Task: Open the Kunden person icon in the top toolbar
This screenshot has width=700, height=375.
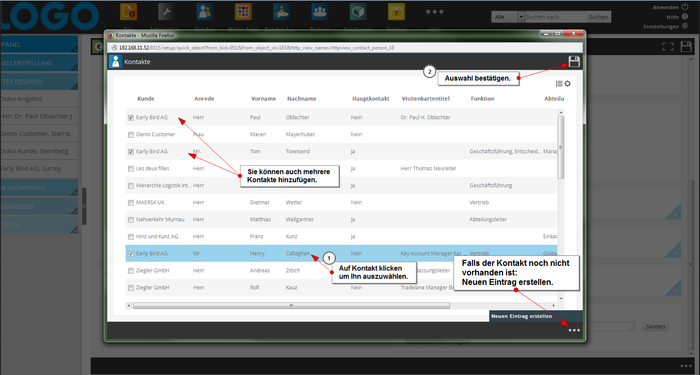Action: [205, 12]
